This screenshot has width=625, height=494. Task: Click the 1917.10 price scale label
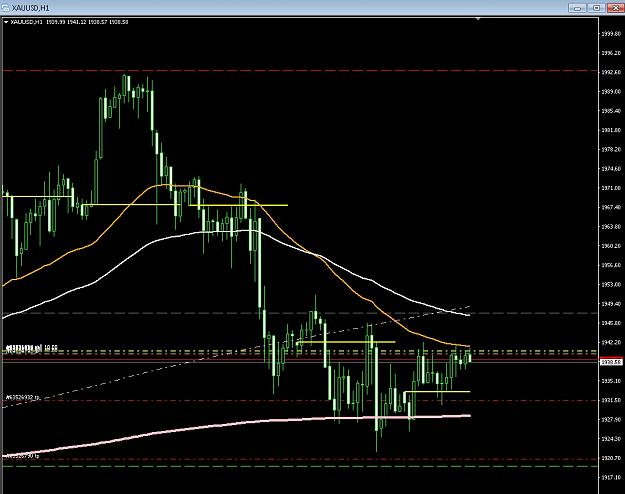611,477
